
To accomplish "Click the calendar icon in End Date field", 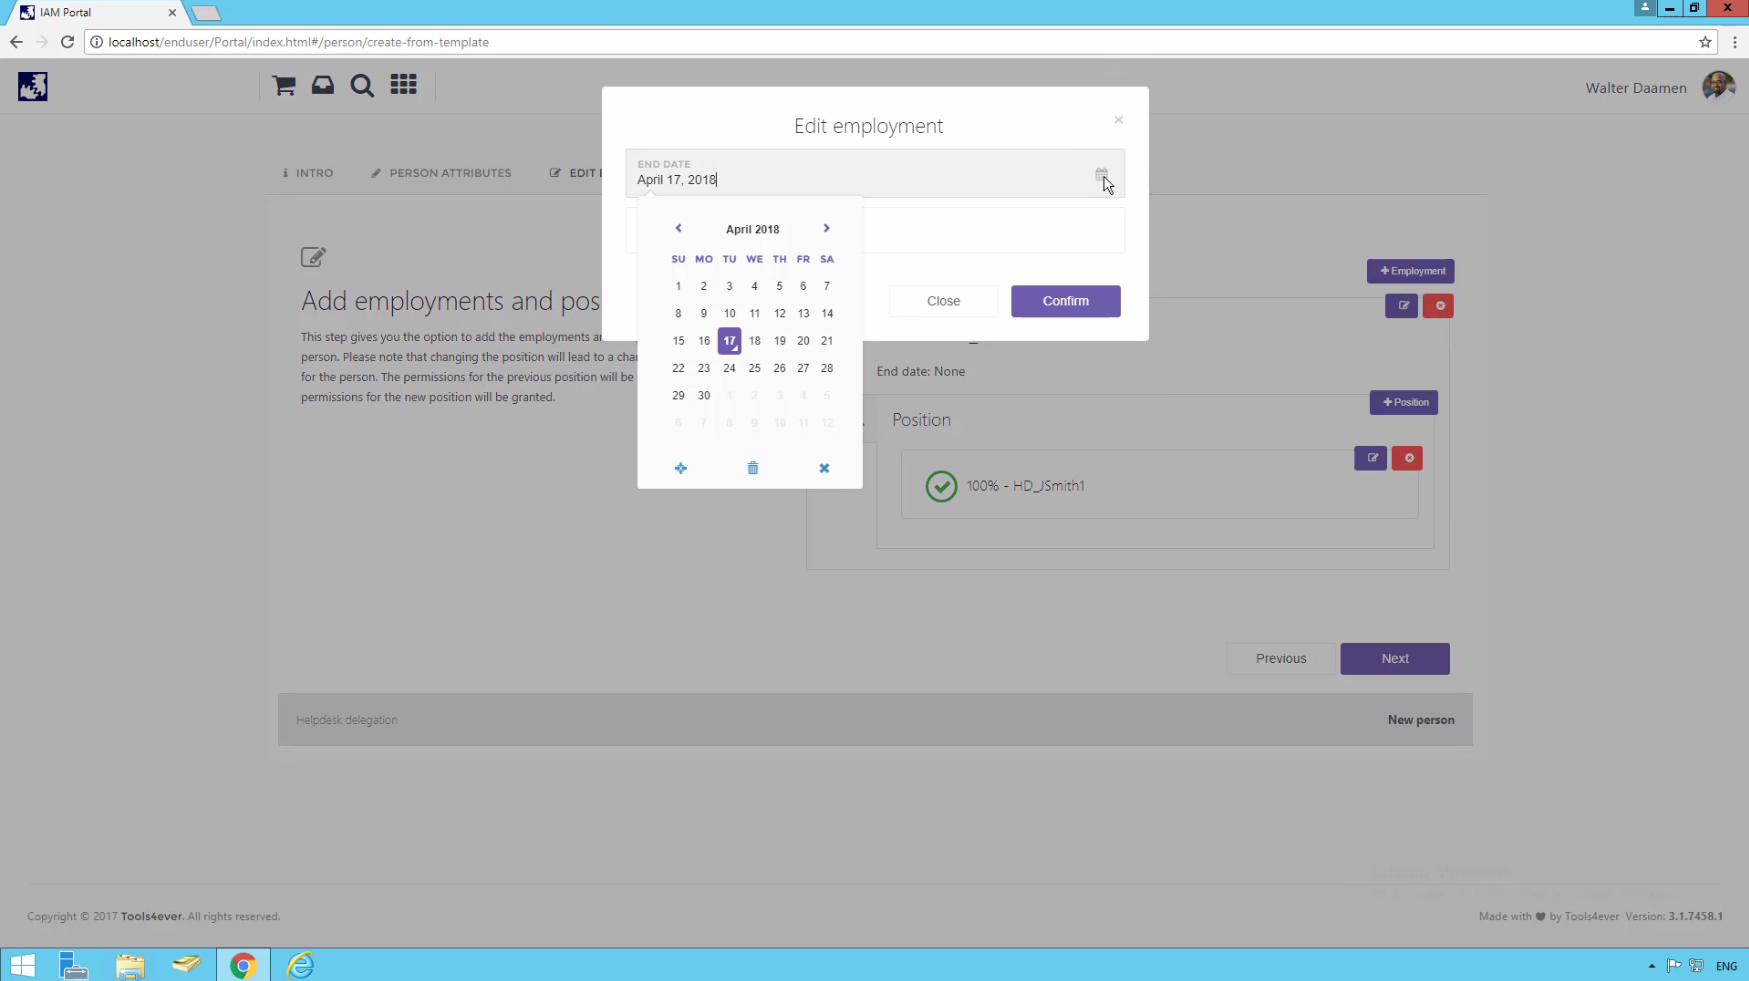I will [1101, 176].
